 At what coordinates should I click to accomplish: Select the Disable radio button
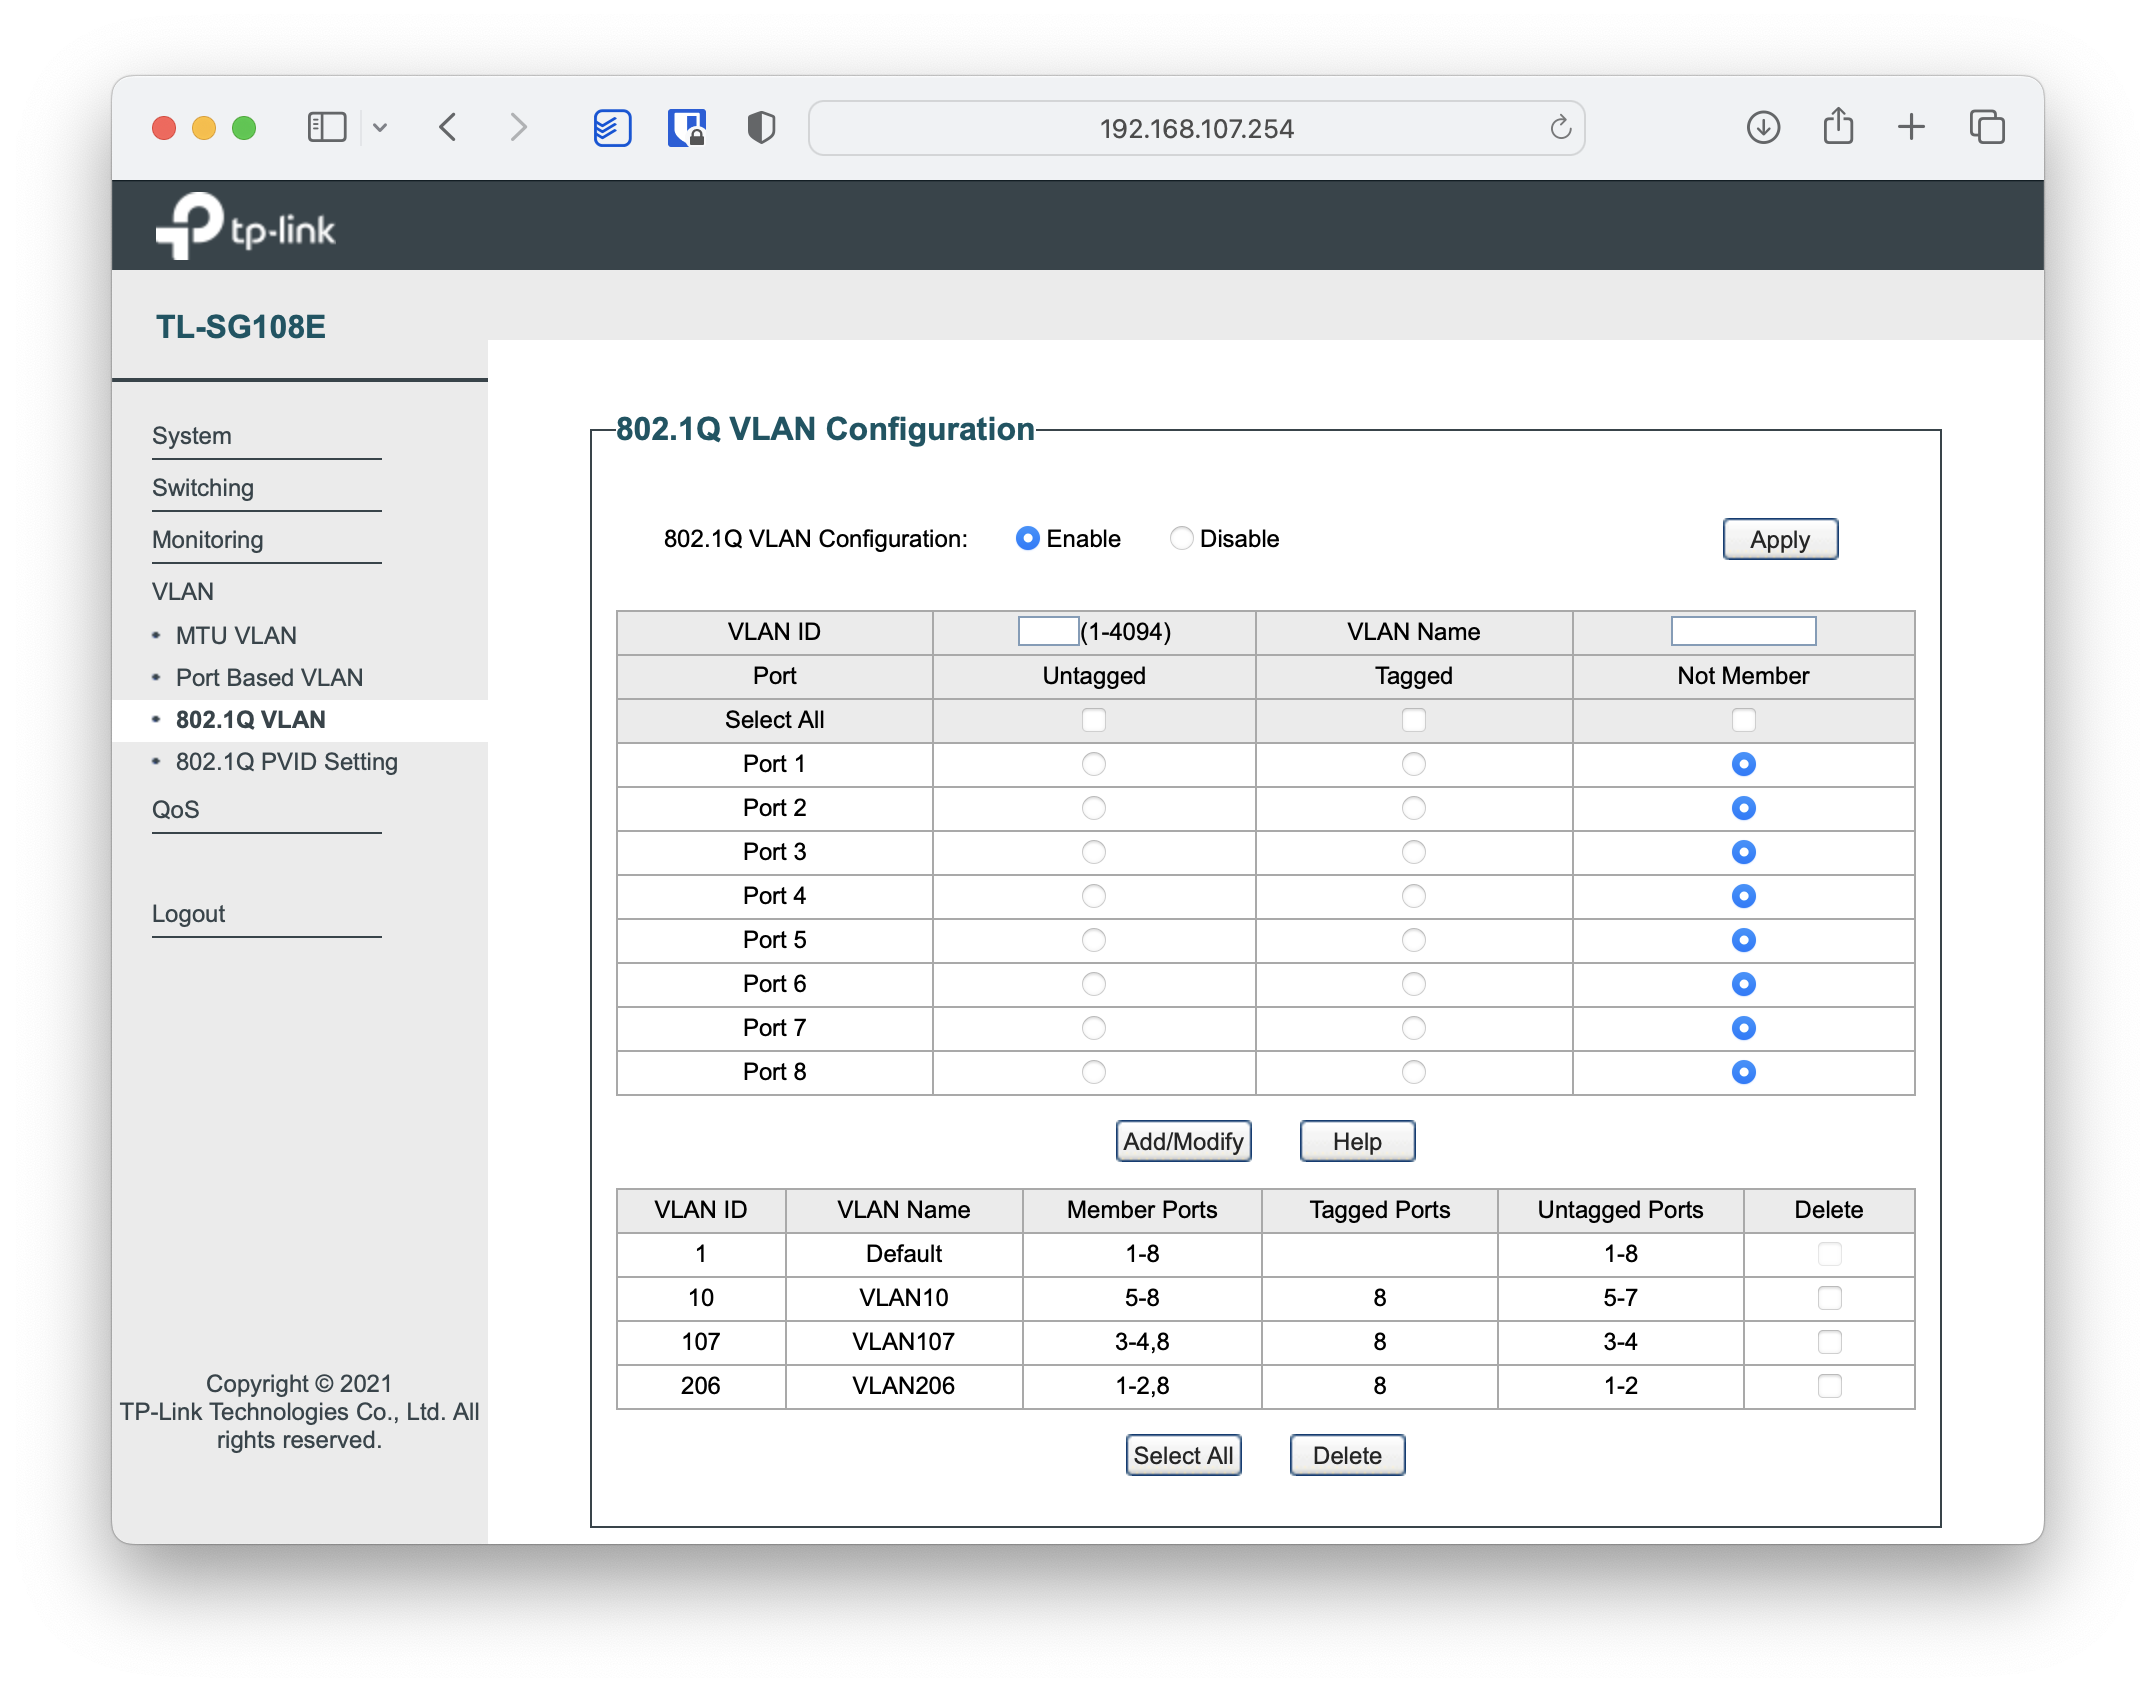(x=1181, y=539)
